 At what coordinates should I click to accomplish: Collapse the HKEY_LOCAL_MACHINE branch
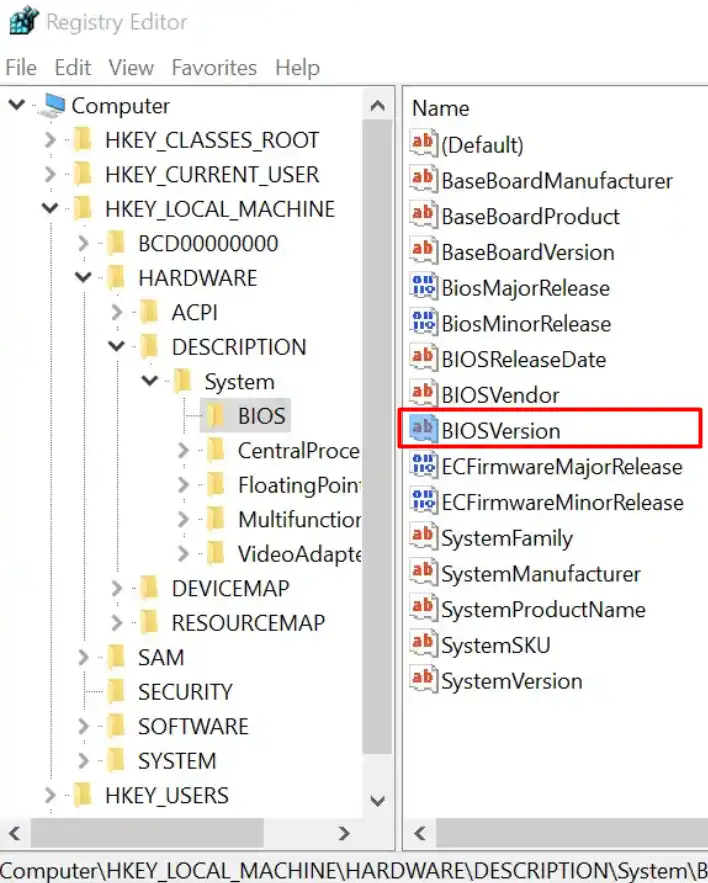coord(50,209)
